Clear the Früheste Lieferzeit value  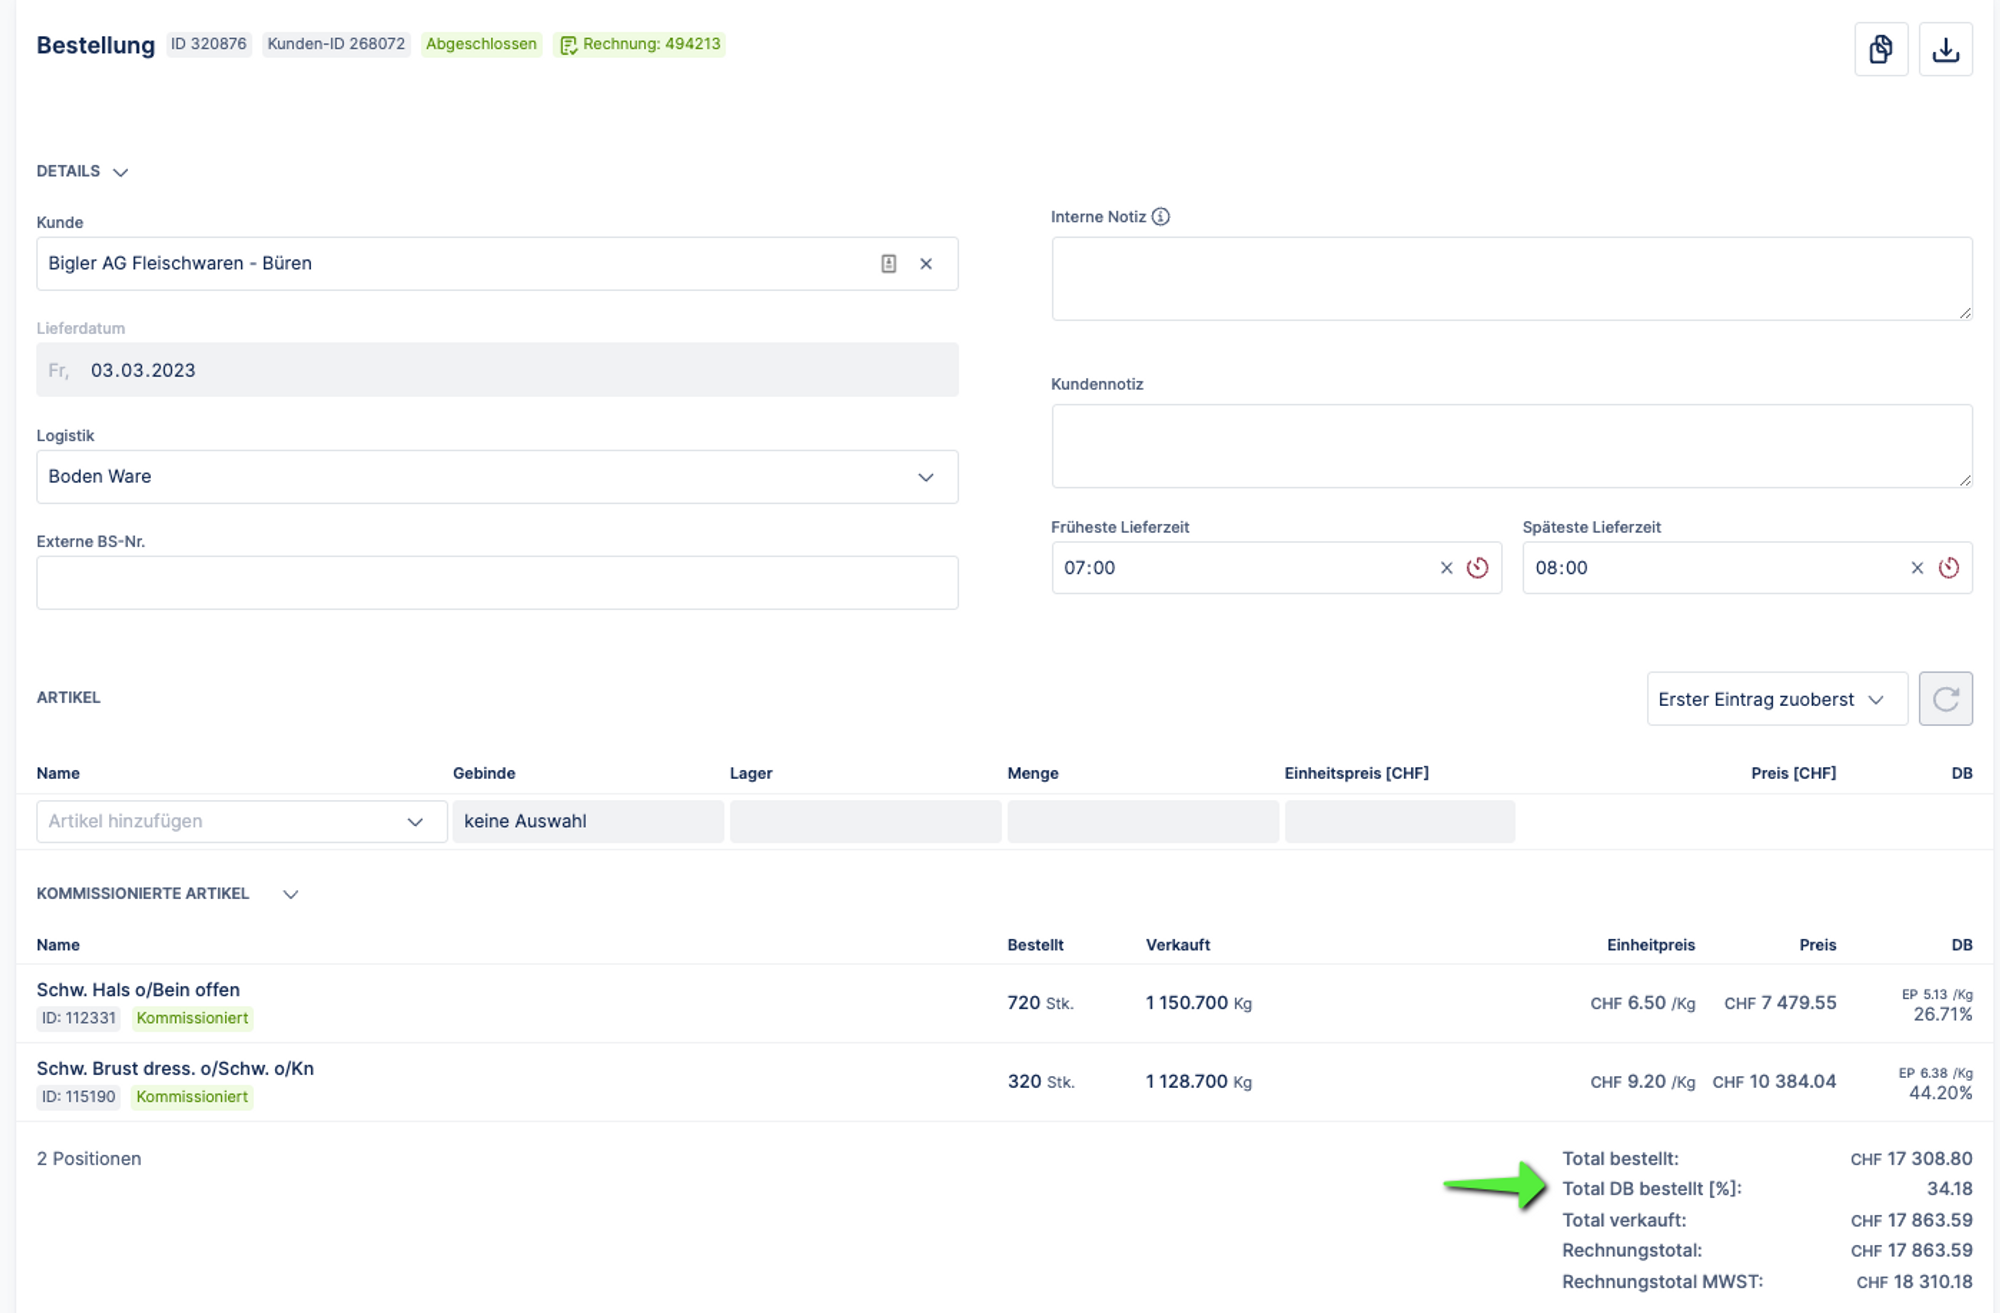tap(1446, 568)
